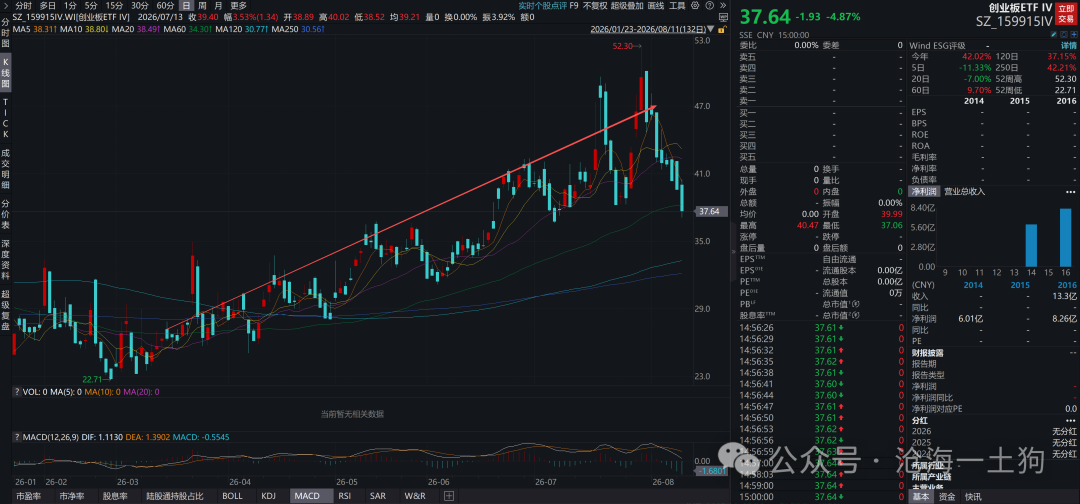Image resolution: width=1080 pixels, height=504 pixels.
Task: Switch to 净利润 chart toggle
Action: pyautogui.click(x=924, y=191)
